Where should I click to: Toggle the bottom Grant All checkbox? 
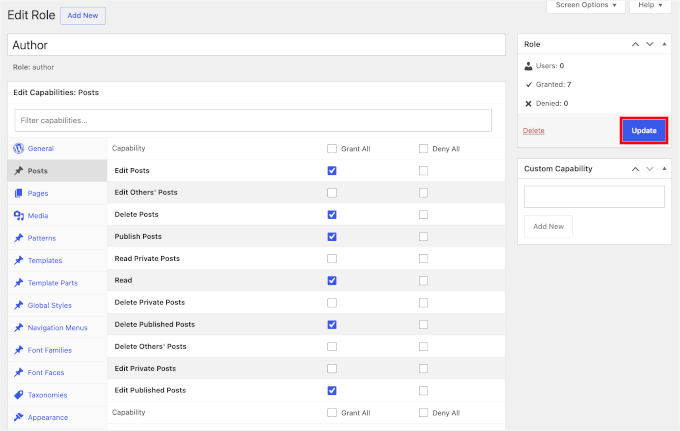332,412
